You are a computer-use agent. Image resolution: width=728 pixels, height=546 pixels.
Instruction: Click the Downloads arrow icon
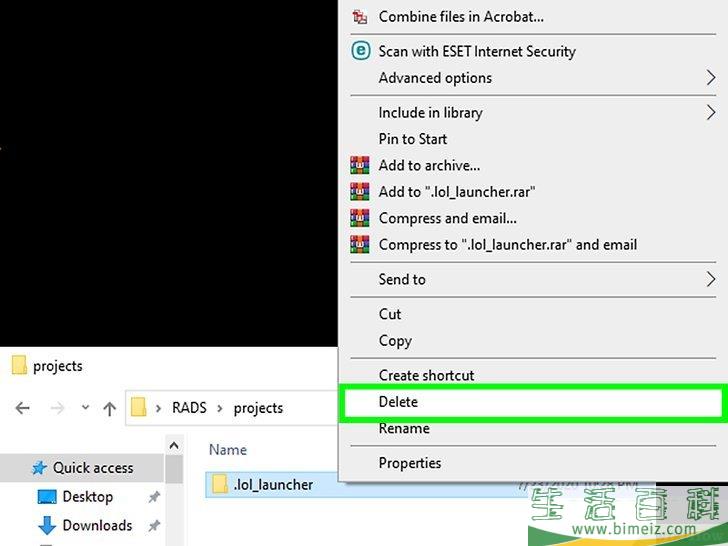[47, 525]
